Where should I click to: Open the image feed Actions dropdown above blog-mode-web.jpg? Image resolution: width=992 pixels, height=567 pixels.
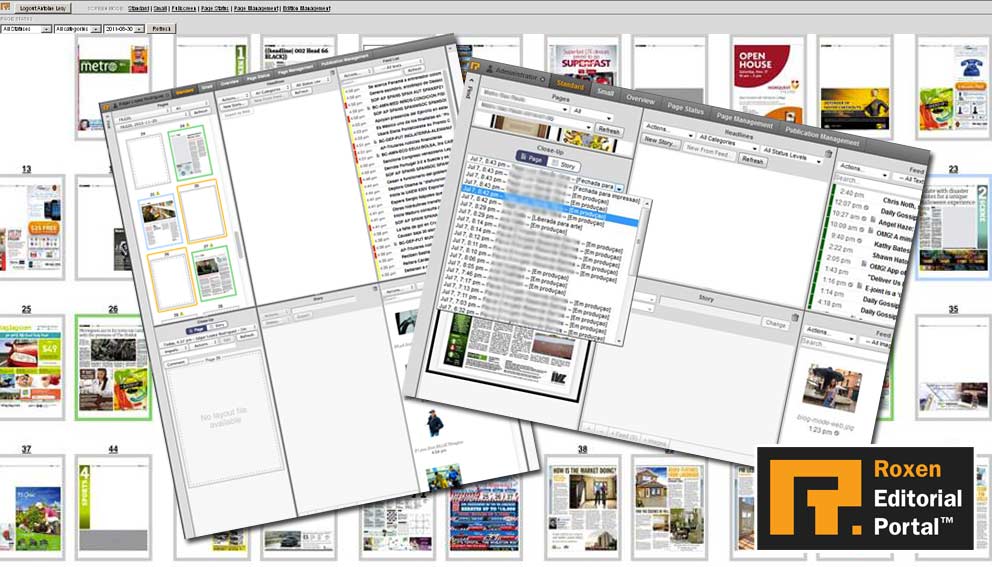[x=829, y=333]
